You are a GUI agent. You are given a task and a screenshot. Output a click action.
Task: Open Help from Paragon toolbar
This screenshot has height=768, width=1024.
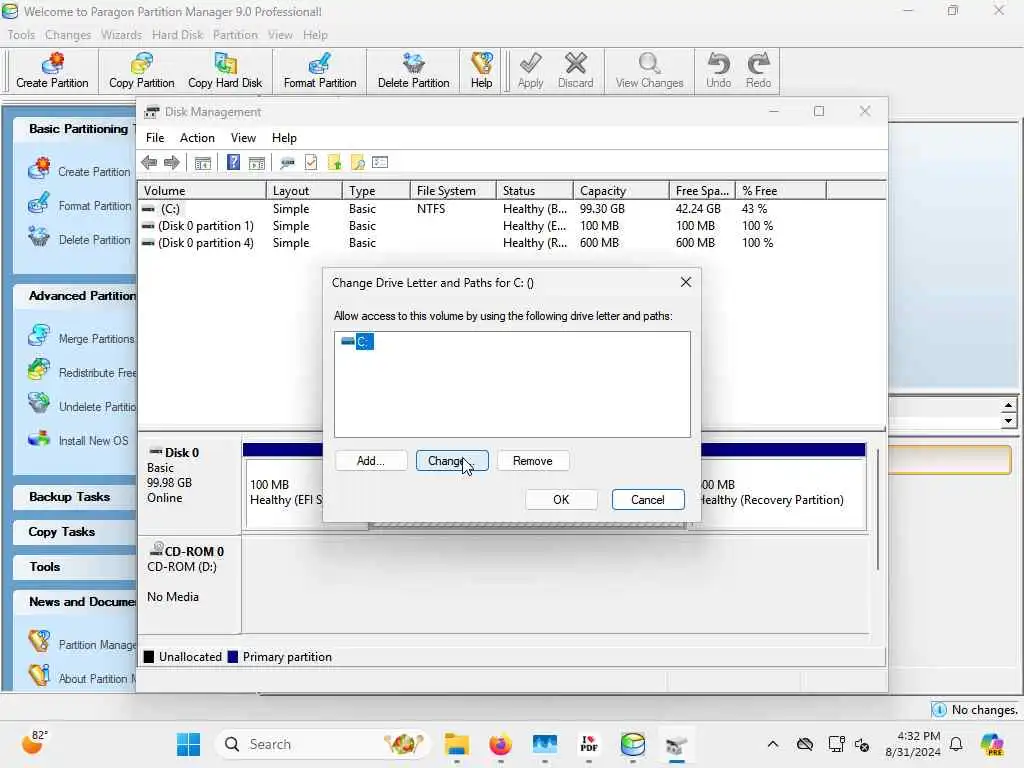tap(481, 71)
